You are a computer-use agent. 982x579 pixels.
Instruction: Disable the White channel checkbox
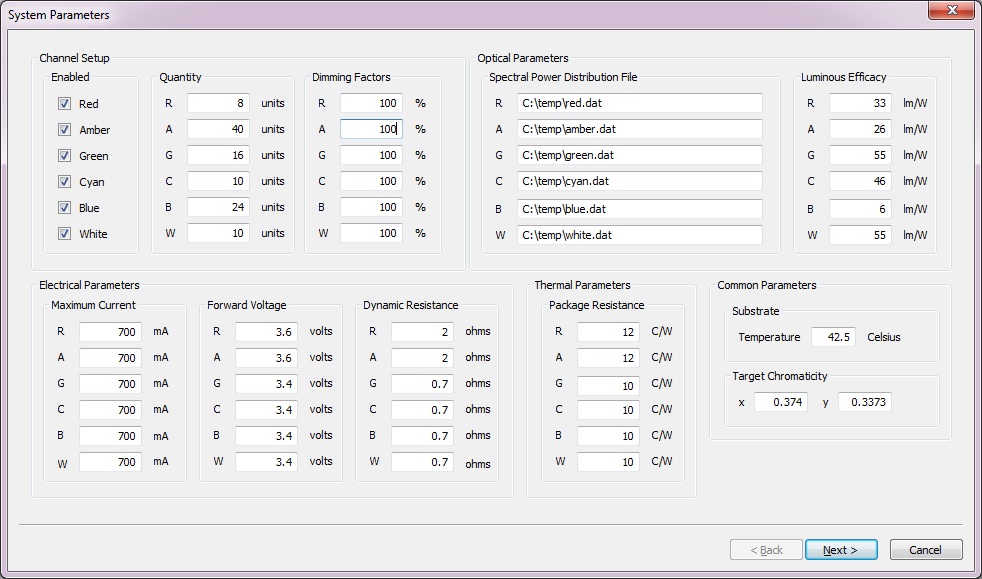tap(65, 233)
